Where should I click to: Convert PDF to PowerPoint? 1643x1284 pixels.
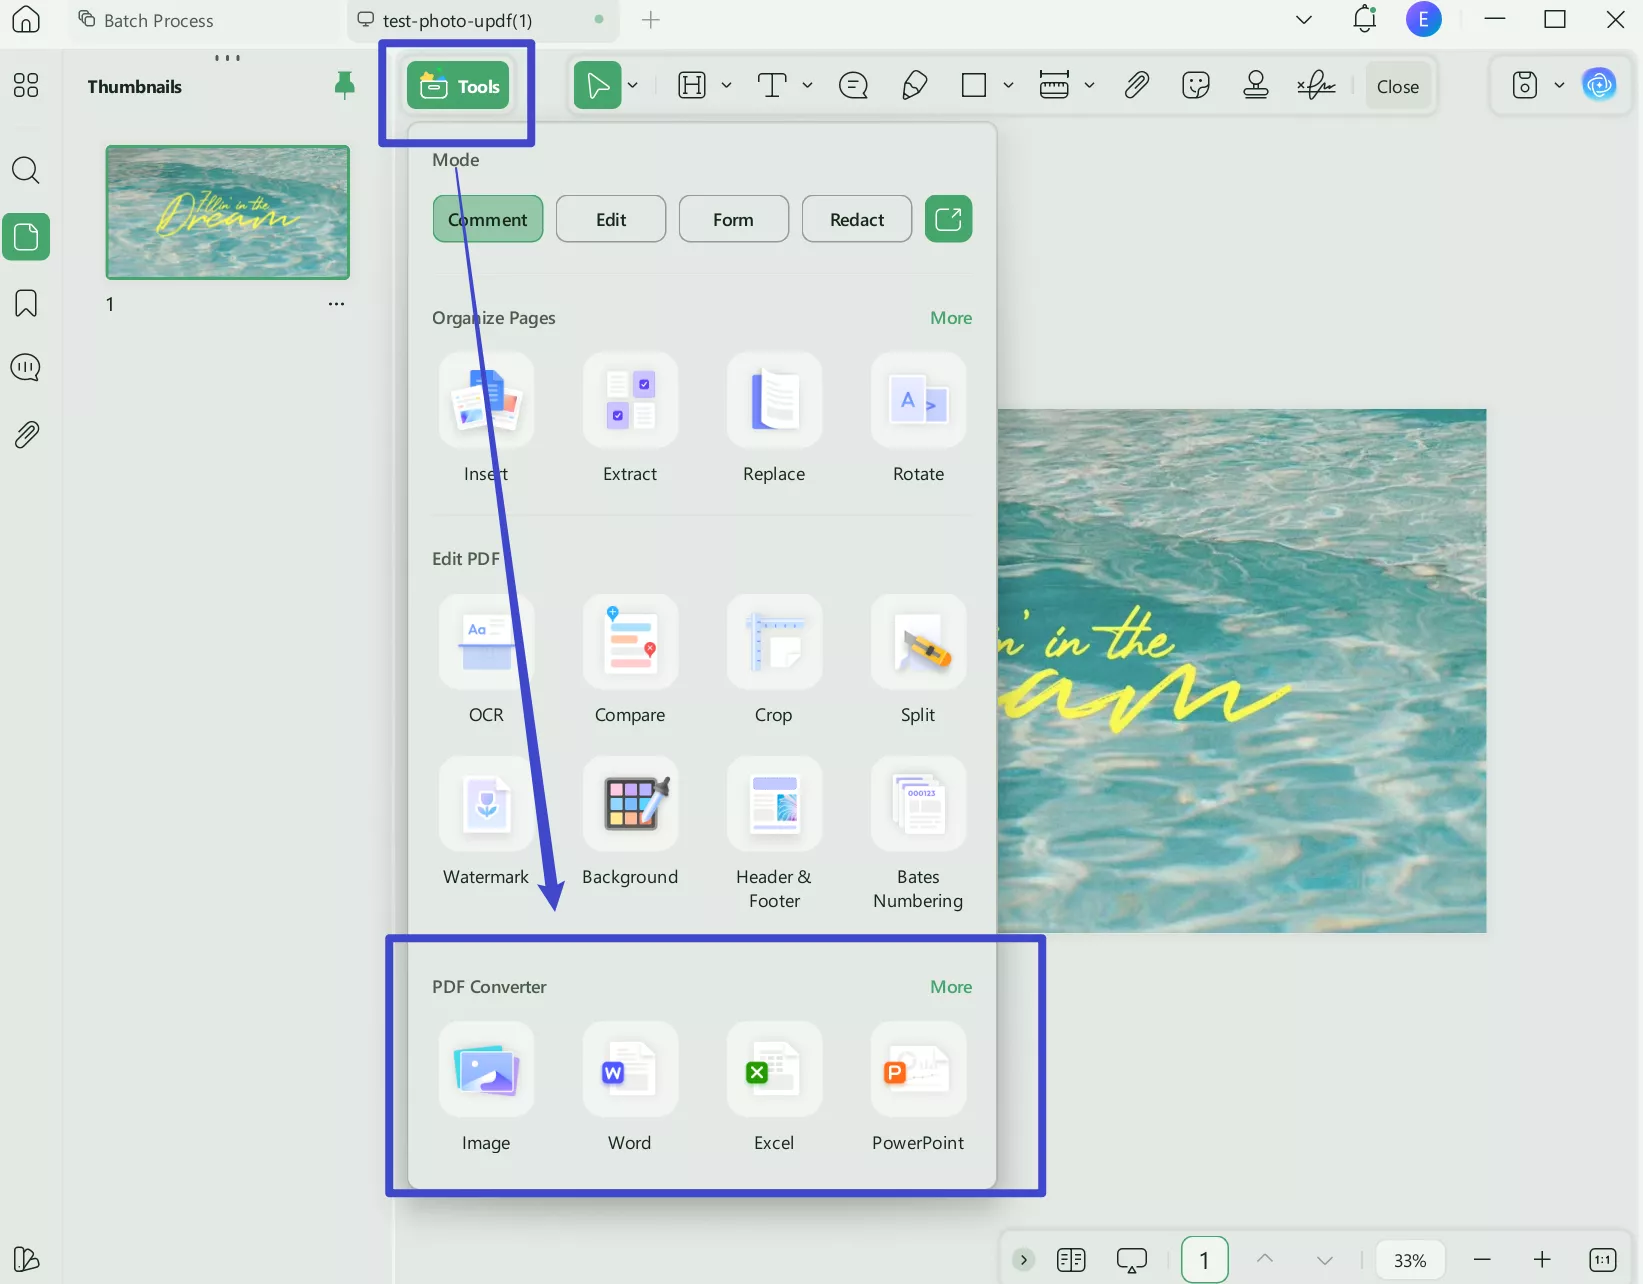(918, 1069)
